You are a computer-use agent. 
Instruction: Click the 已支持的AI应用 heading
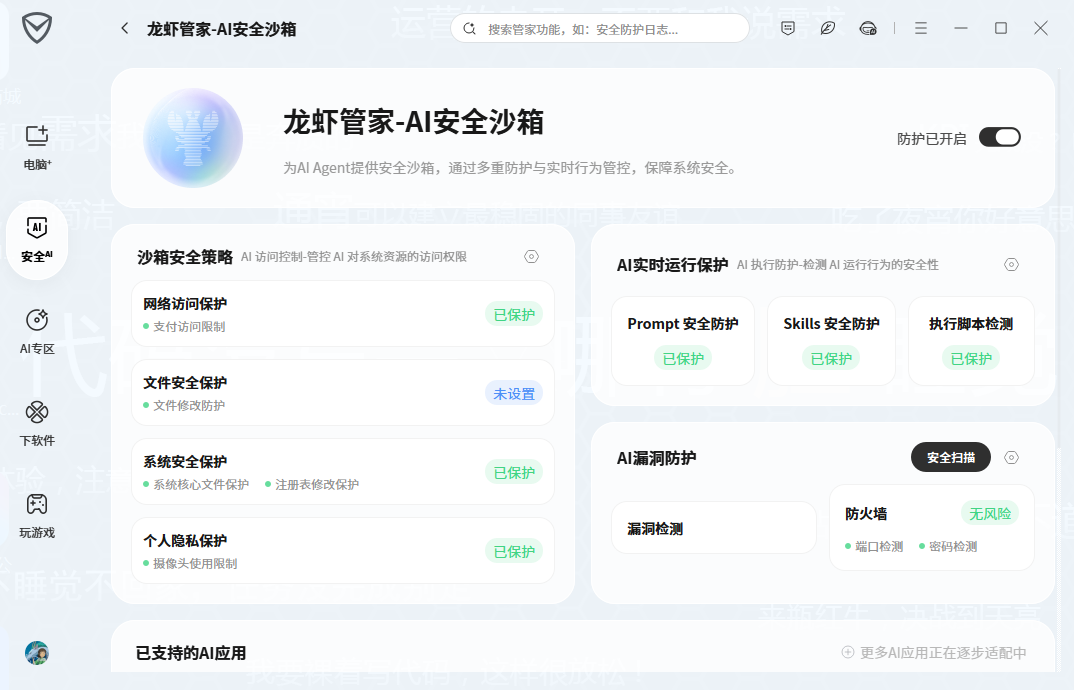pos(191,653)
